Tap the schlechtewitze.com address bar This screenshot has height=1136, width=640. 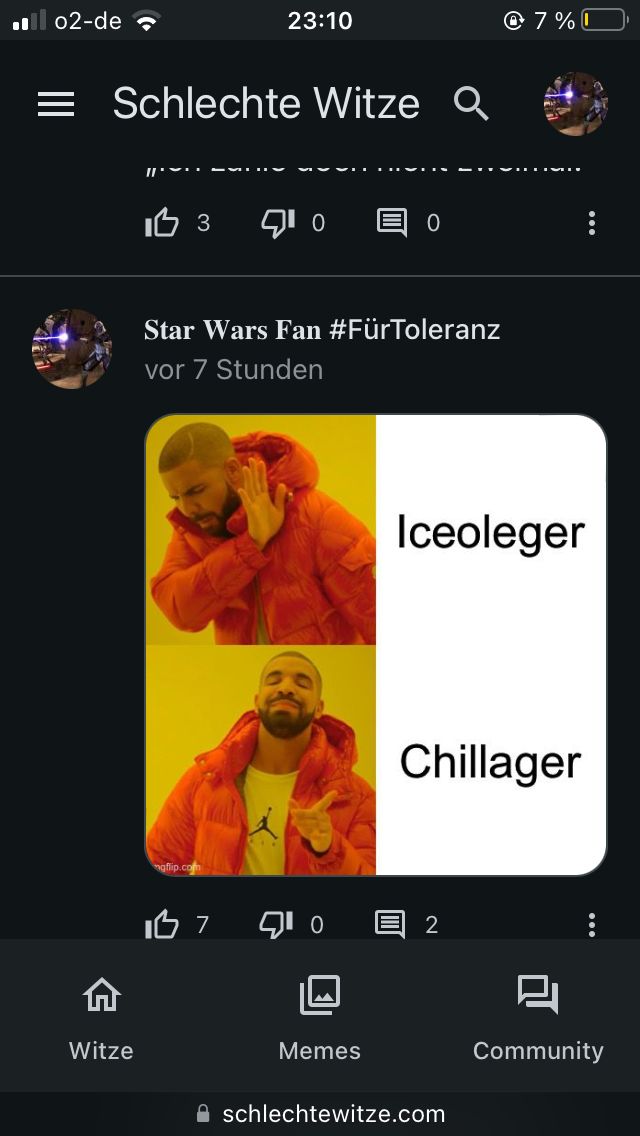[x=320, y=1113]
